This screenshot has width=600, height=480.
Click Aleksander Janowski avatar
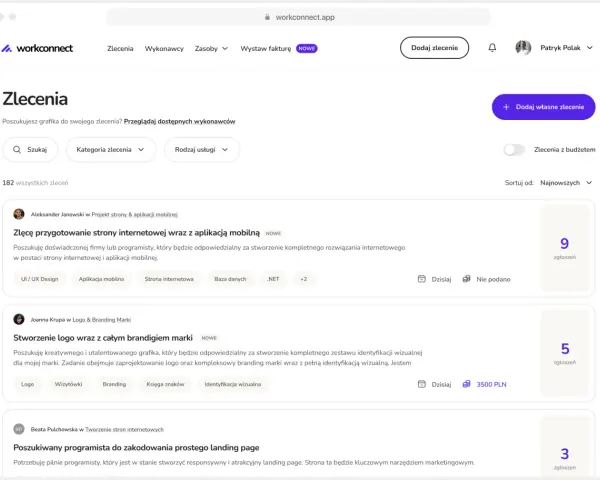click(19, 214)
